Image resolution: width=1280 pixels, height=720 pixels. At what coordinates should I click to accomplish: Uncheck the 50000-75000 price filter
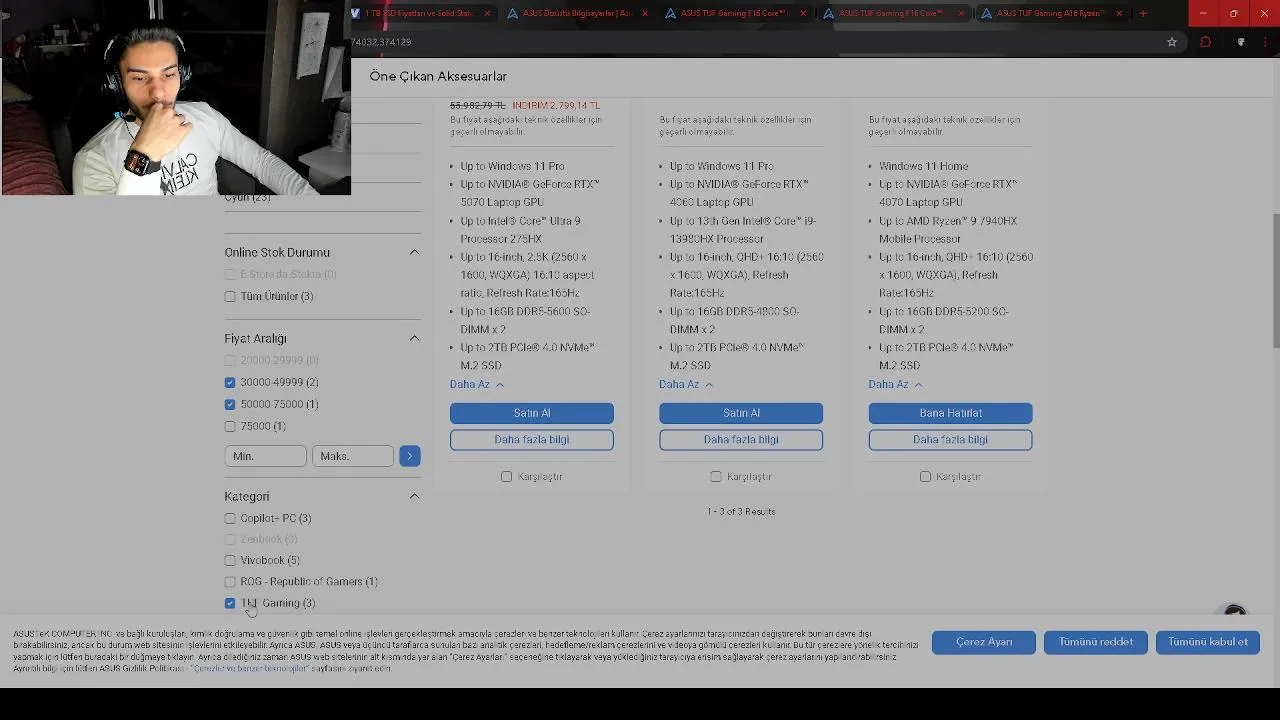[x=230, y=404]
